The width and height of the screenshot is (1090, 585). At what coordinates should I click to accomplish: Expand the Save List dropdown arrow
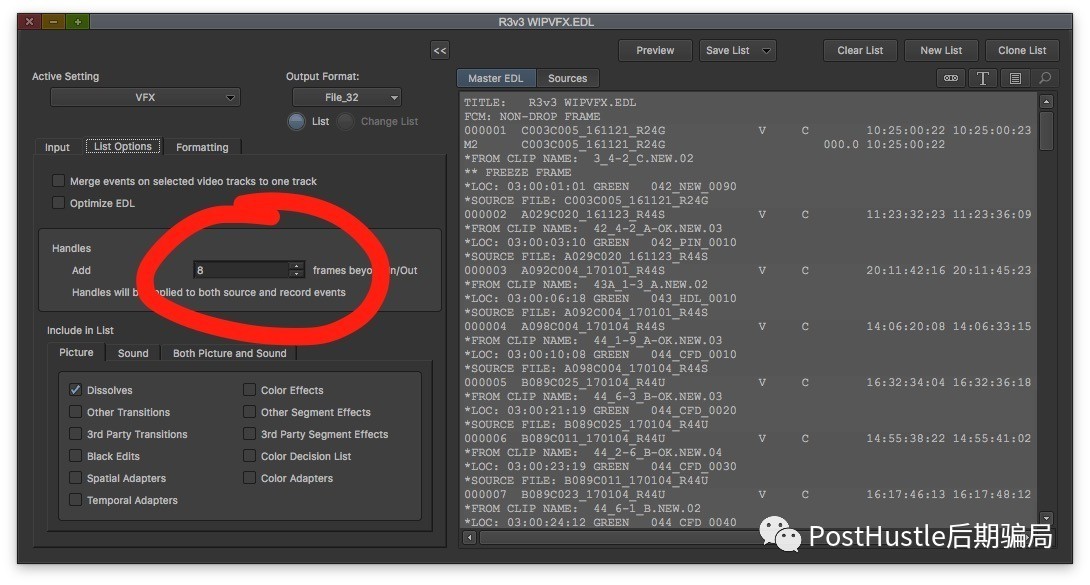tap(767, 50)
